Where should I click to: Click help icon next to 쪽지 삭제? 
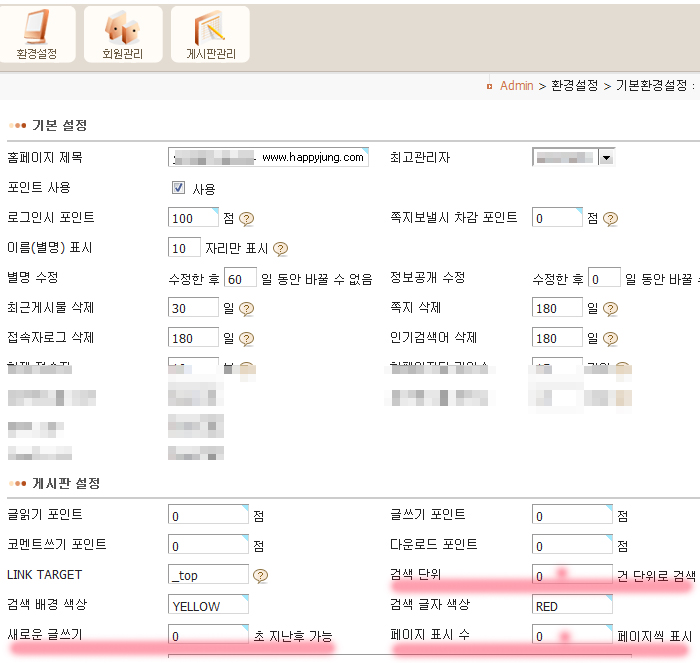(610, 309)
